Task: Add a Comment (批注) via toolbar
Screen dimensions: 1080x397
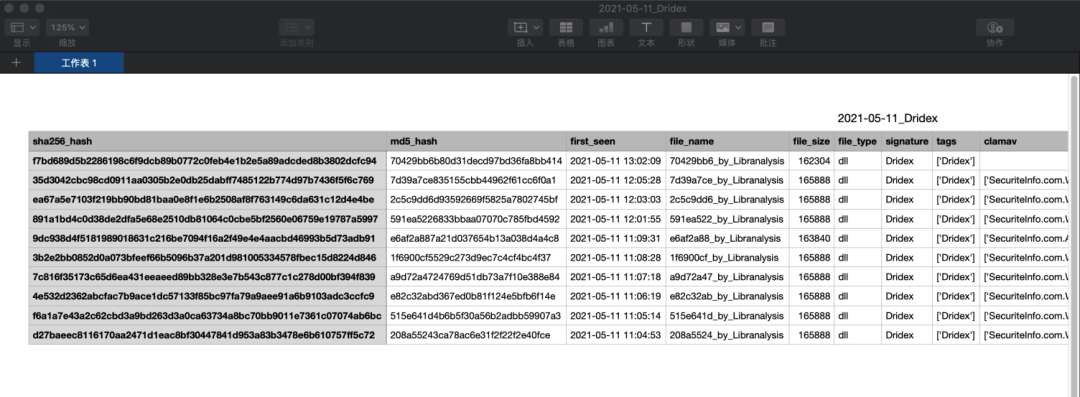Action: (x=768, y=28)
